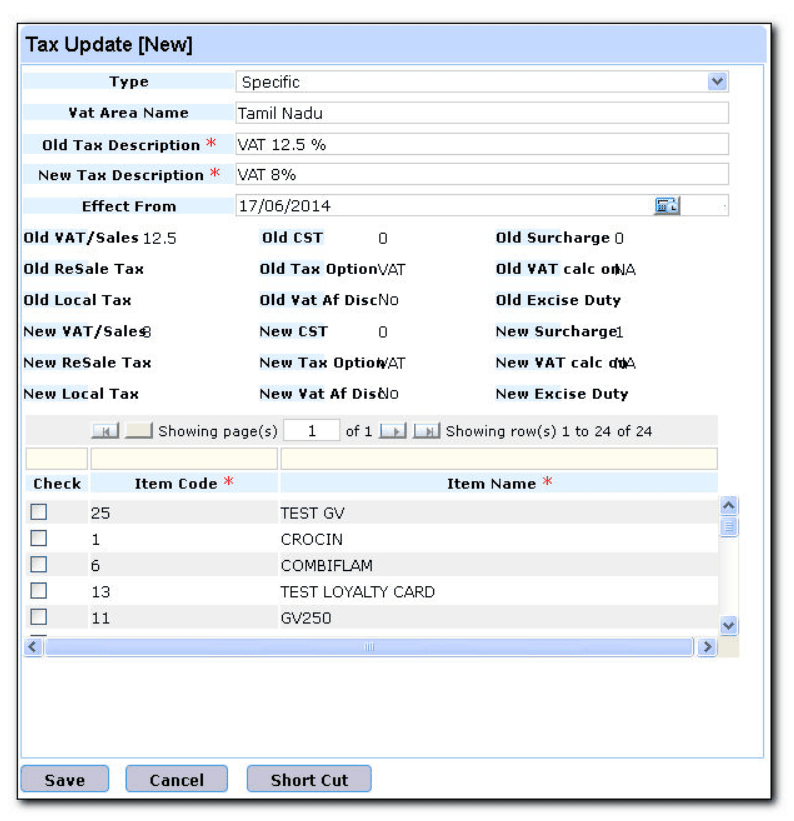Click the Vat Area Name field

(482, 113)
